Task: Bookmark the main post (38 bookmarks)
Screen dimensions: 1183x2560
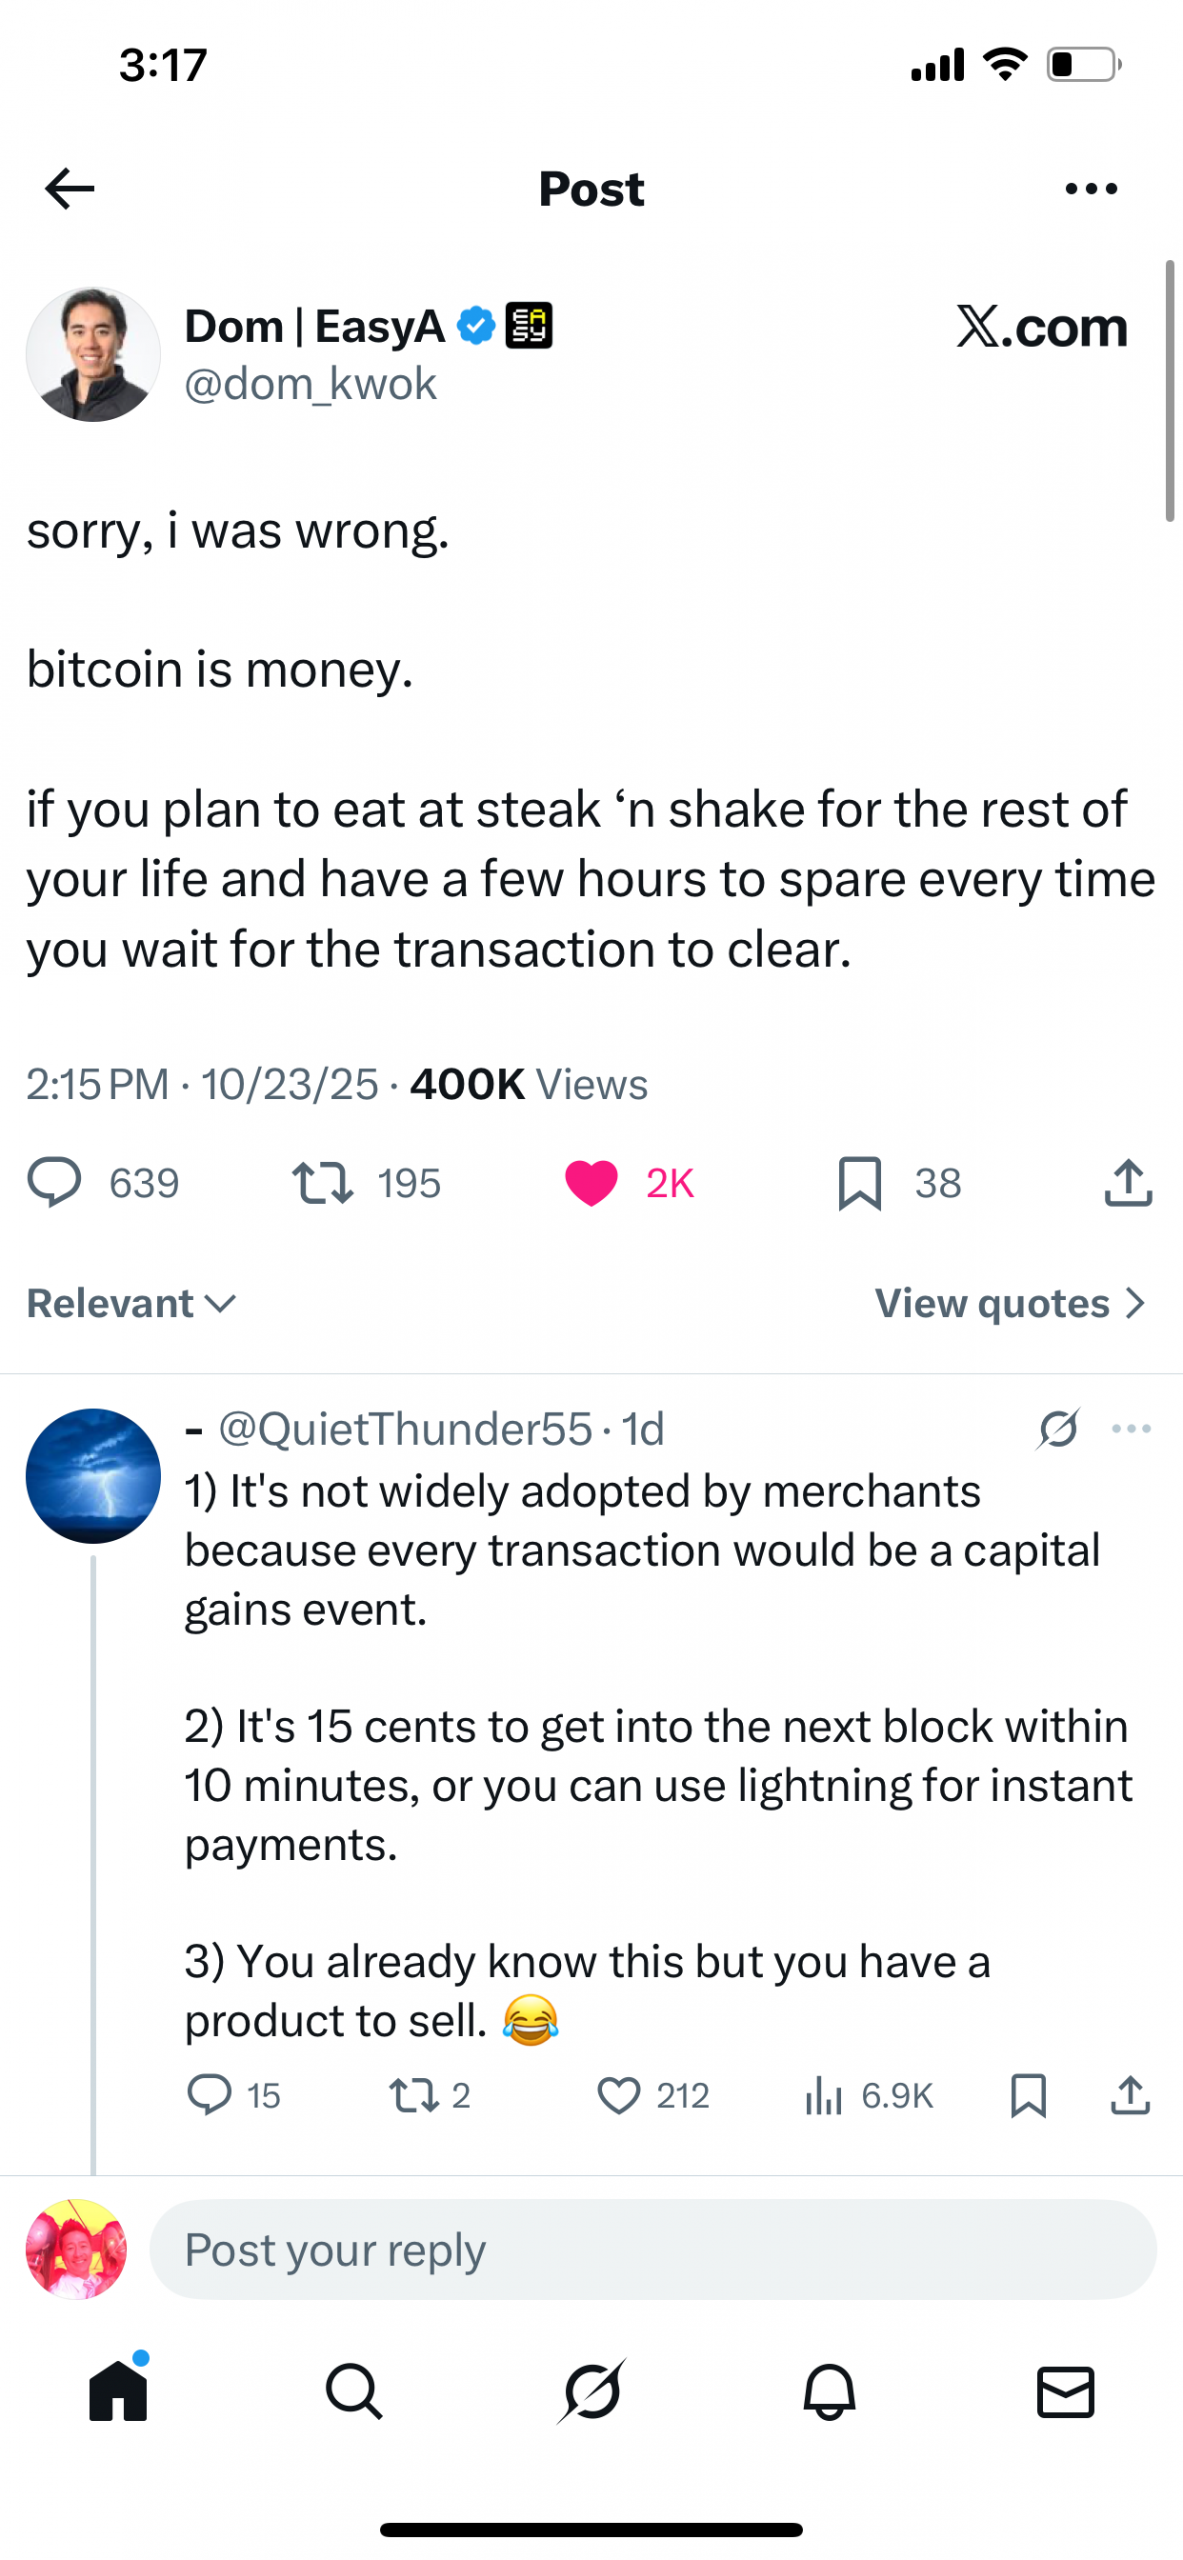Action: (859, 1182)
